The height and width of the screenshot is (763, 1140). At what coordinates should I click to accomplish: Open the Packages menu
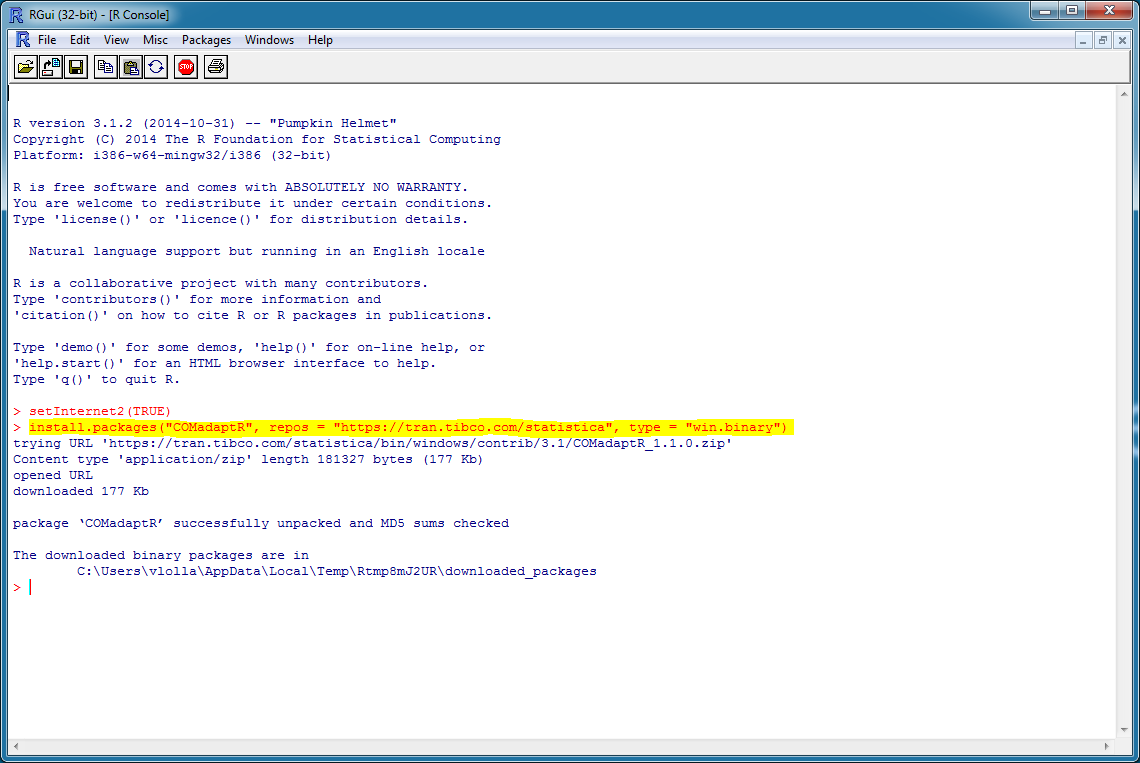coord(206,40)
